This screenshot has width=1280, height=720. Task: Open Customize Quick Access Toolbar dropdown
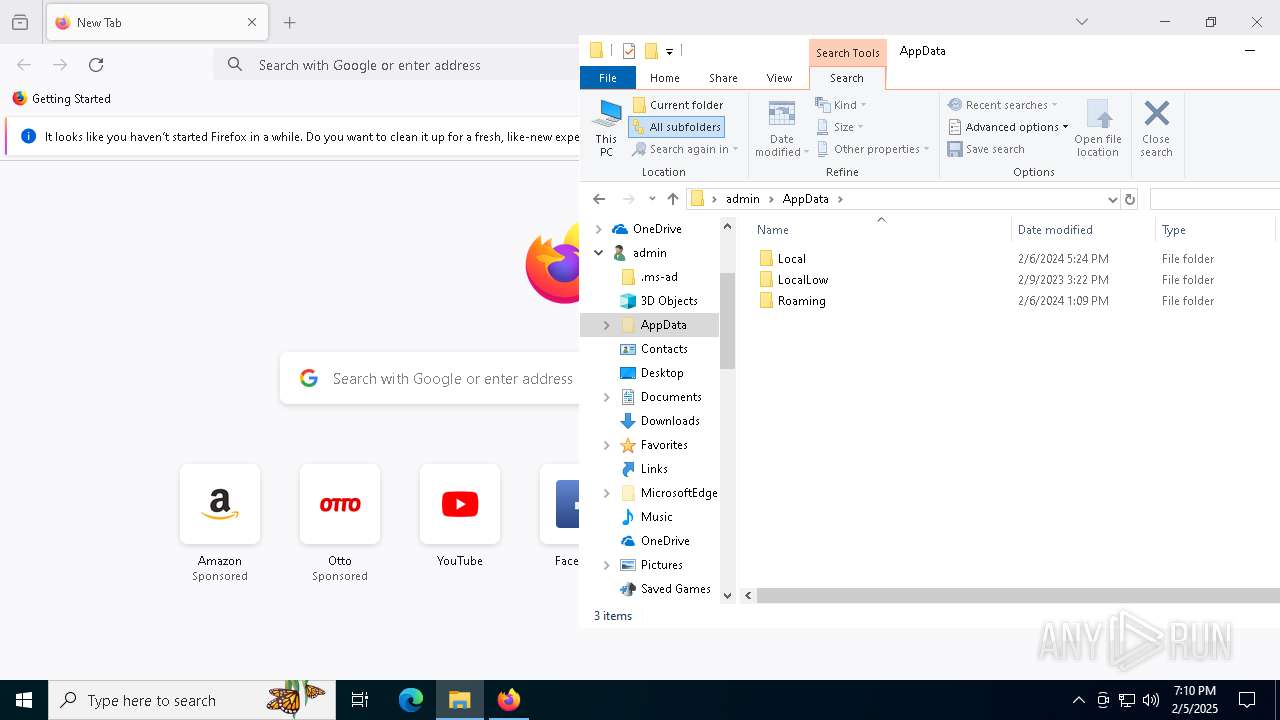669,51
